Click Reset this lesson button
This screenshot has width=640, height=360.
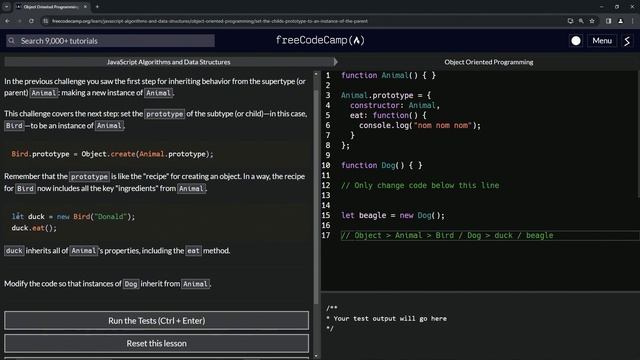(156, 344)
